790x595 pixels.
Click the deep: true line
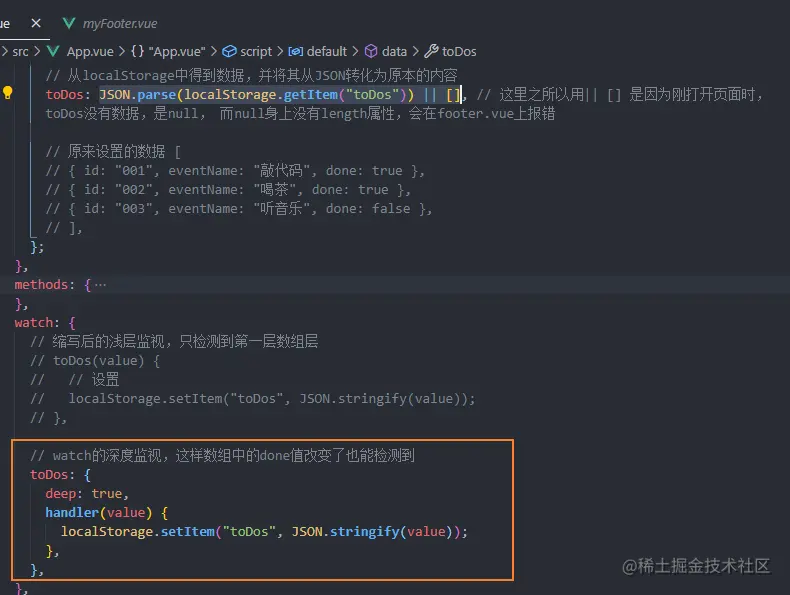point(87,494)
